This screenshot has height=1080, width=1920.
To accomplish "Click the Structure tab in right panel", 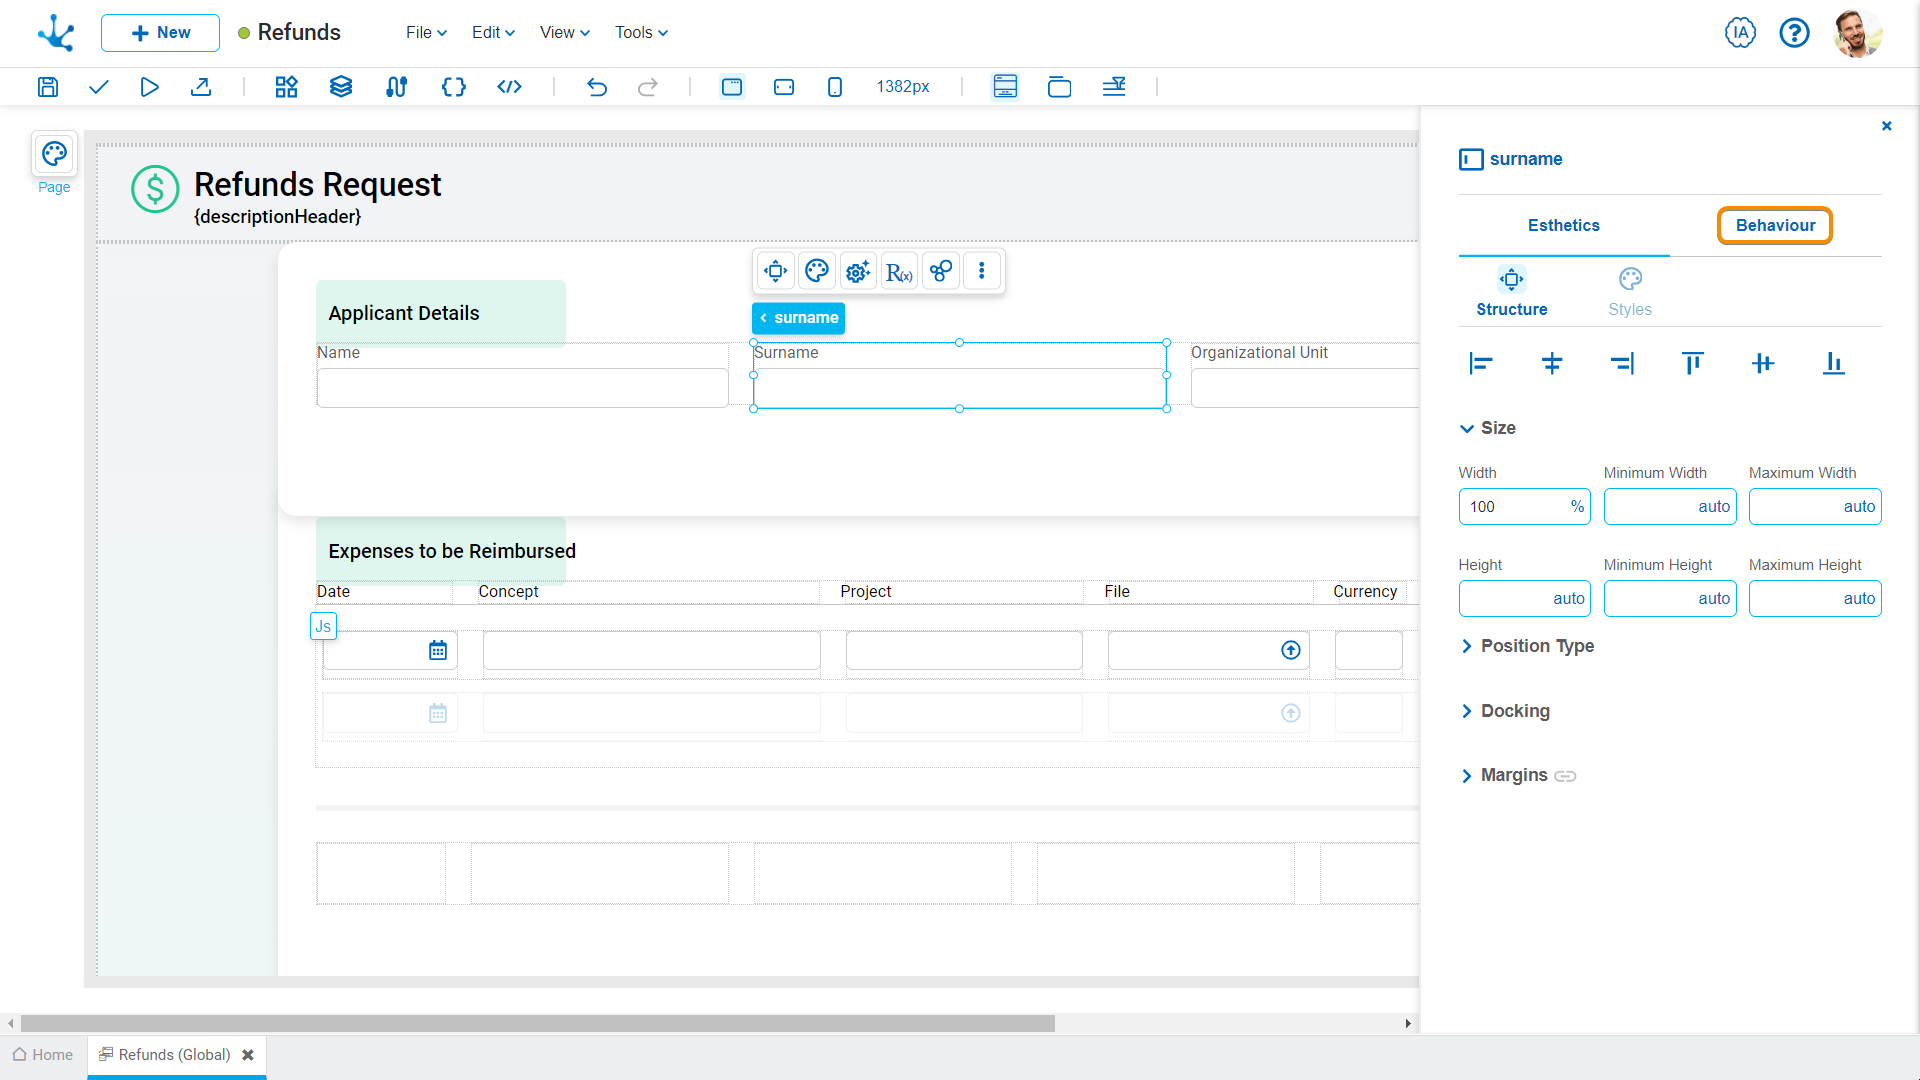I will pos(1511,291).
